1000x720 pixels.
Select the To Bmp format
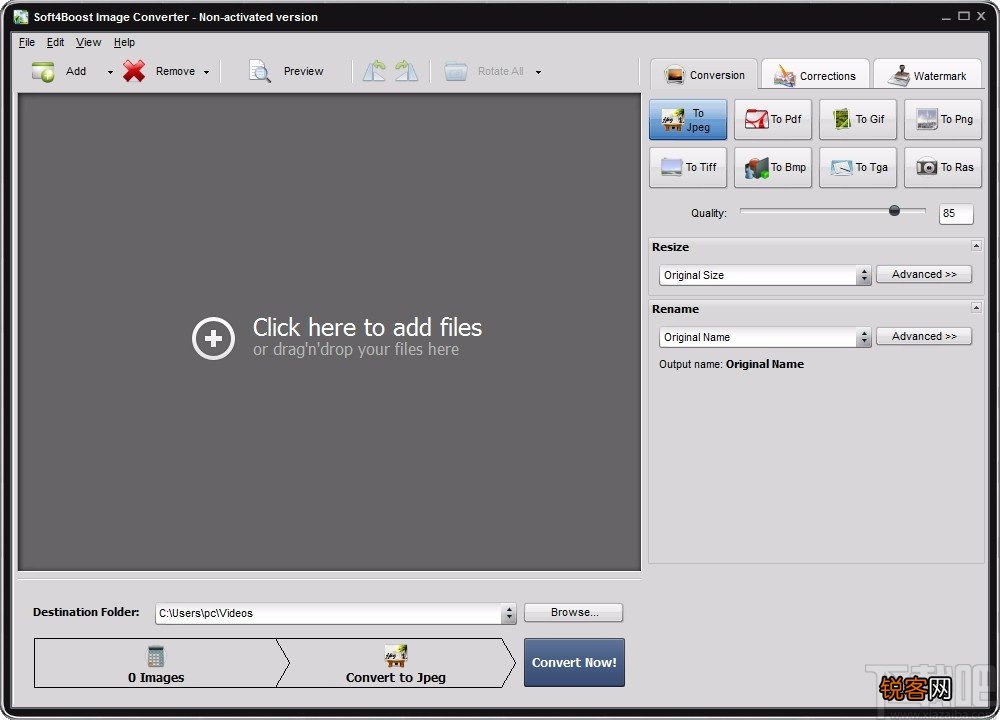773,167
